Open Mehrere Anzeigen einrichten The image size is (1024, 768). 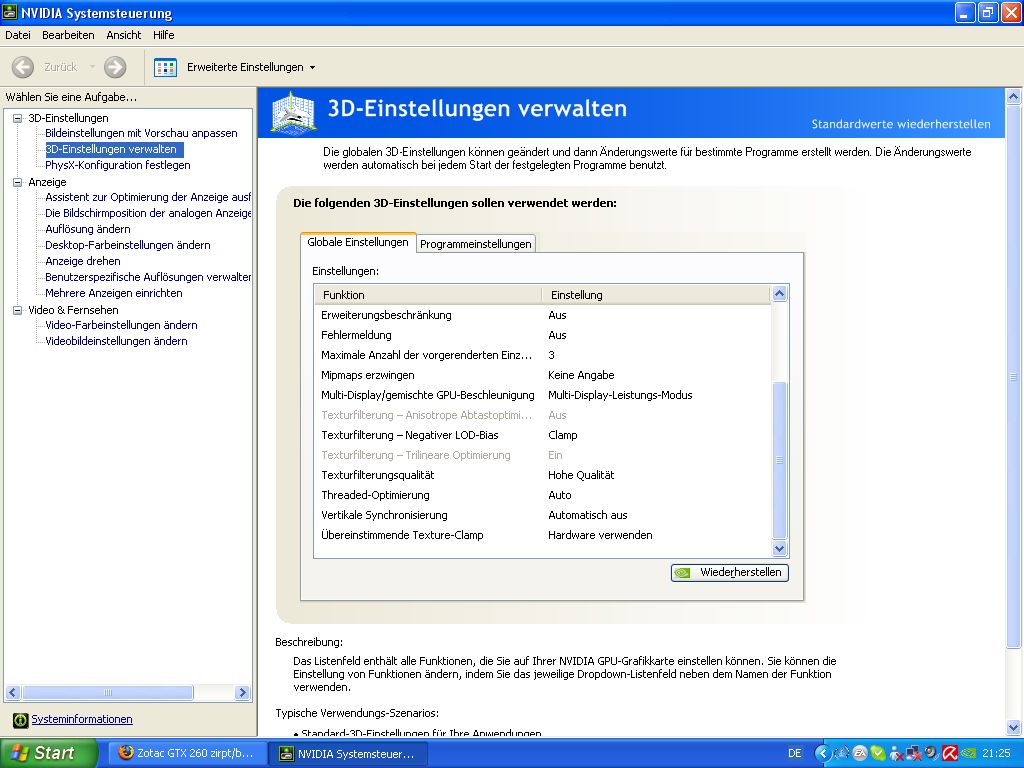coord(114,293)
